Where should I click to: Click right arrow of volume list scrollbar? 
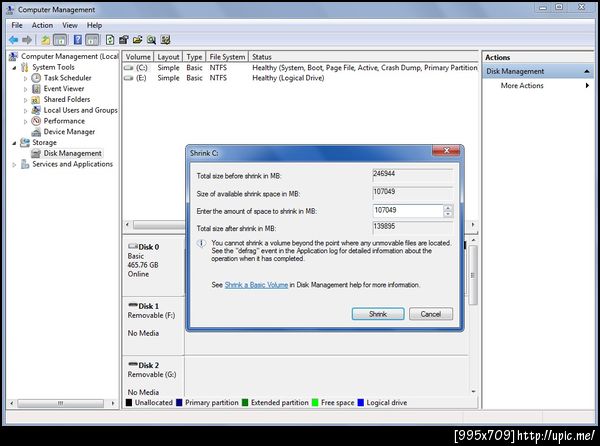pyautogui.click(x=473, y=225)
